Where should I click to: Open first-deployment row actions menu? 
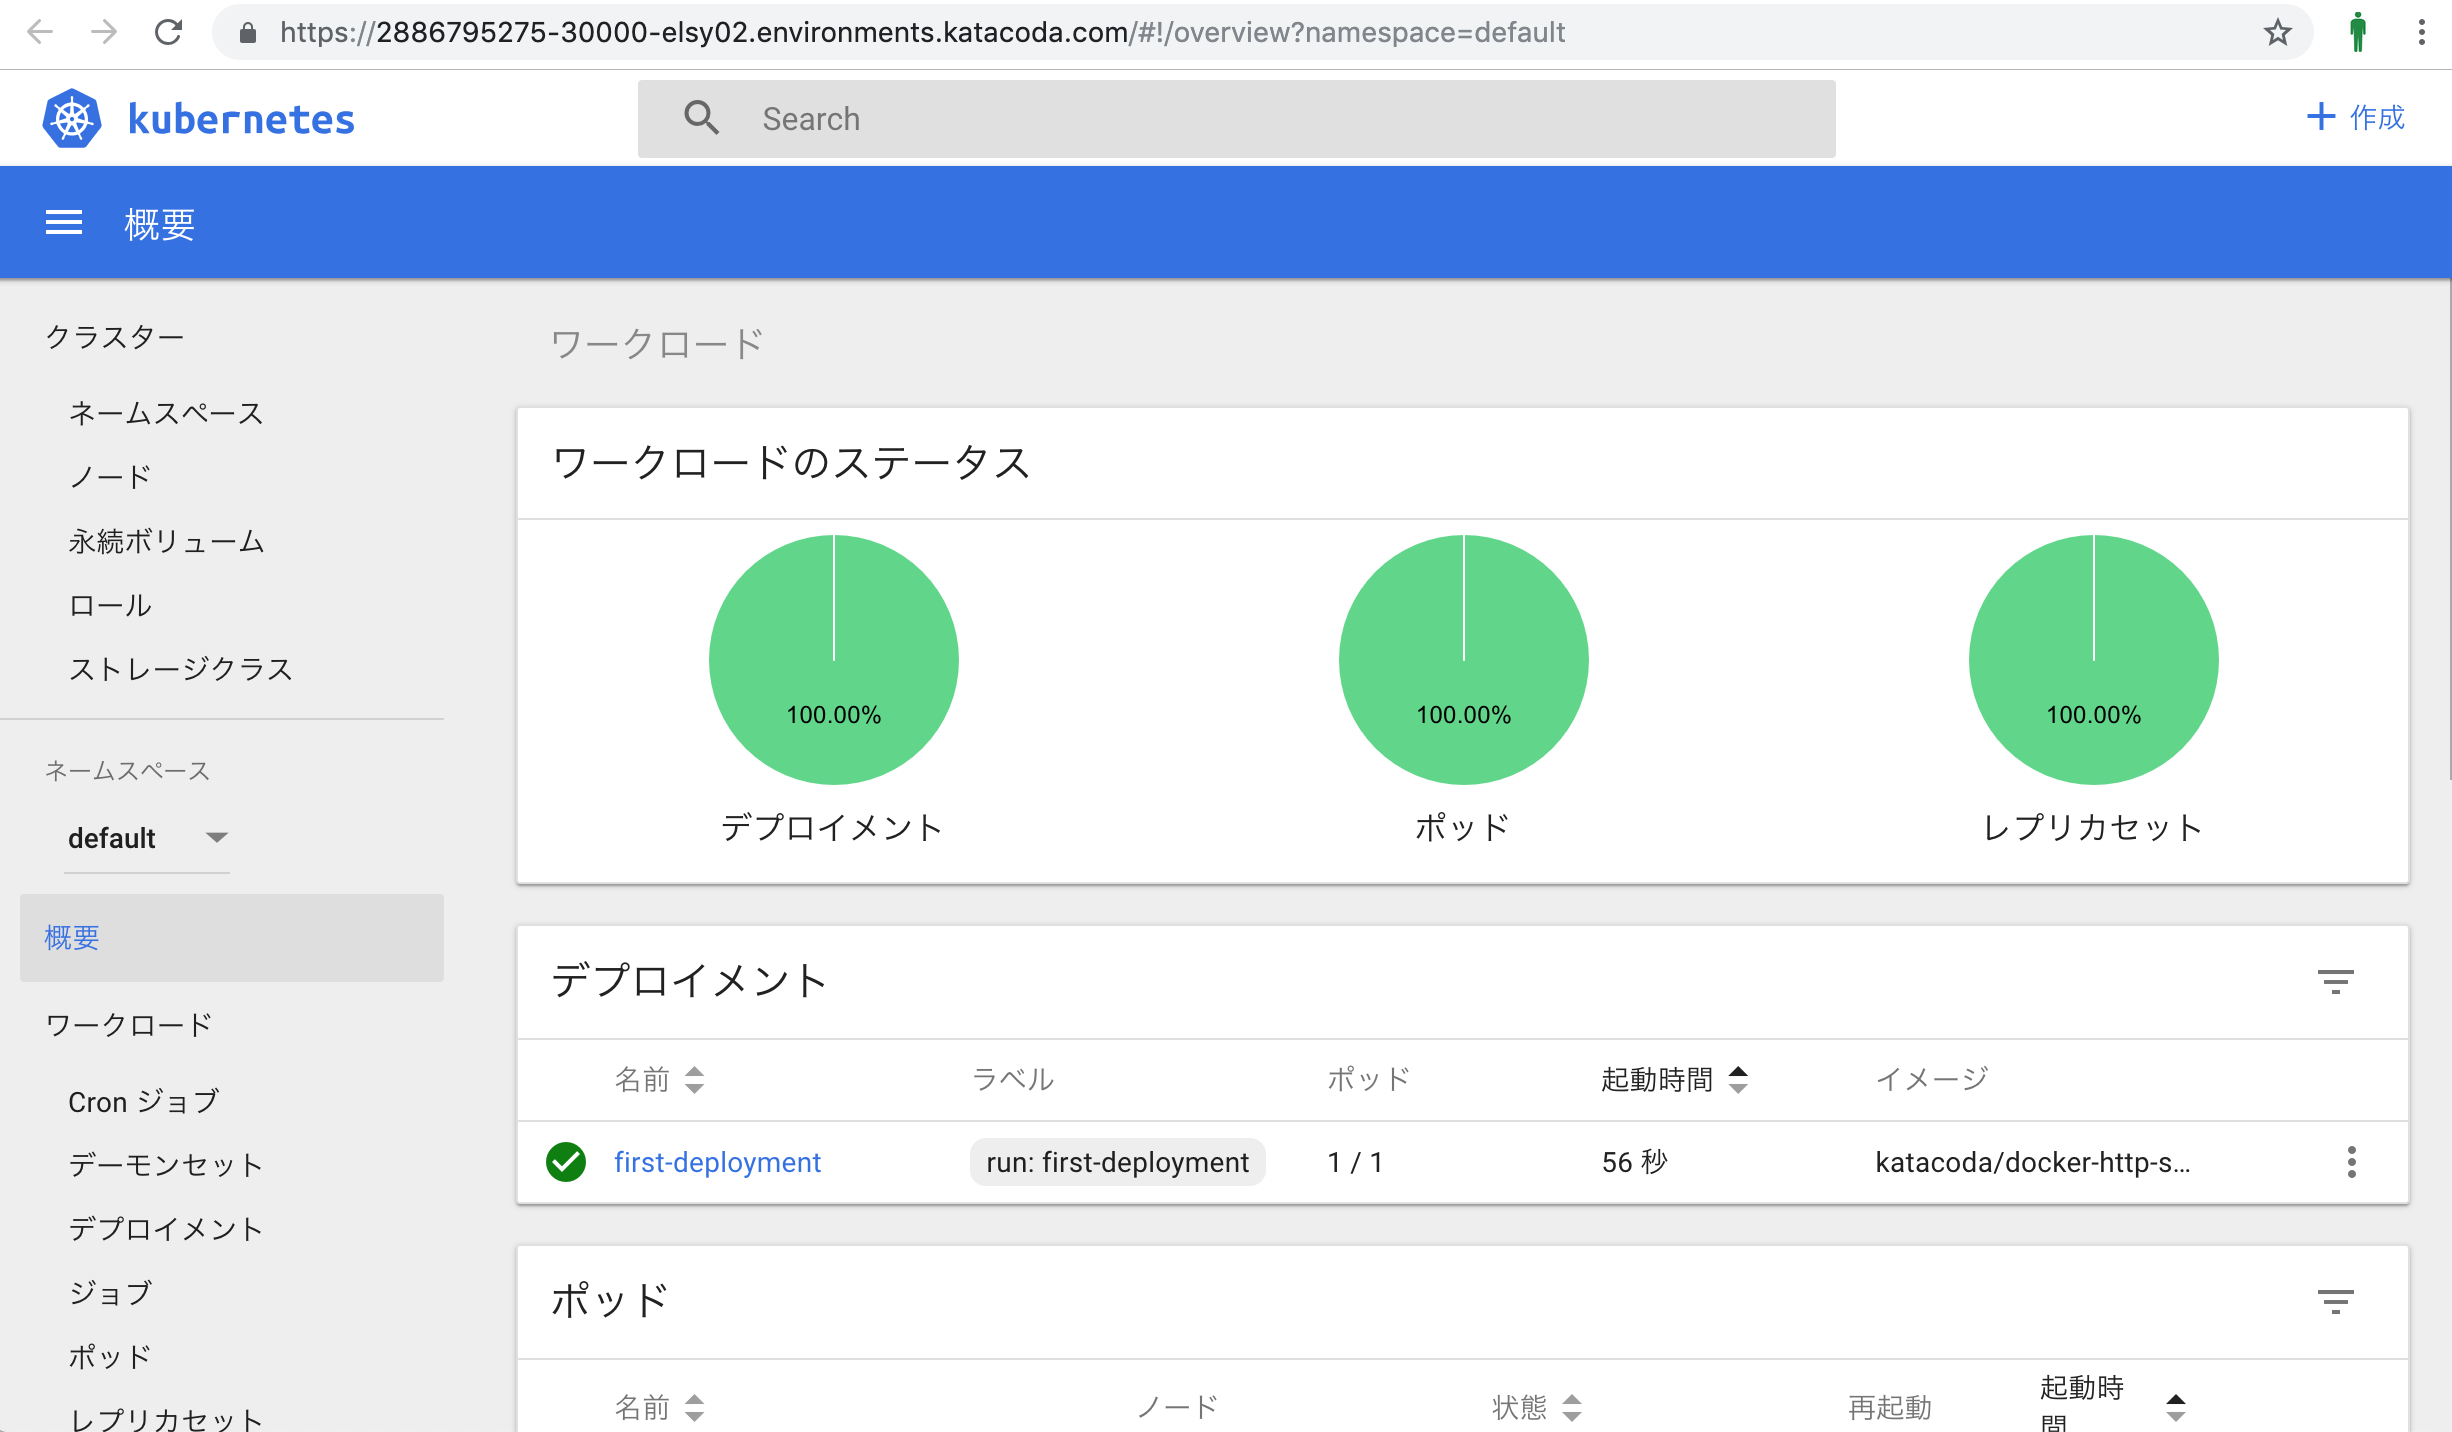[2351, 1162]
